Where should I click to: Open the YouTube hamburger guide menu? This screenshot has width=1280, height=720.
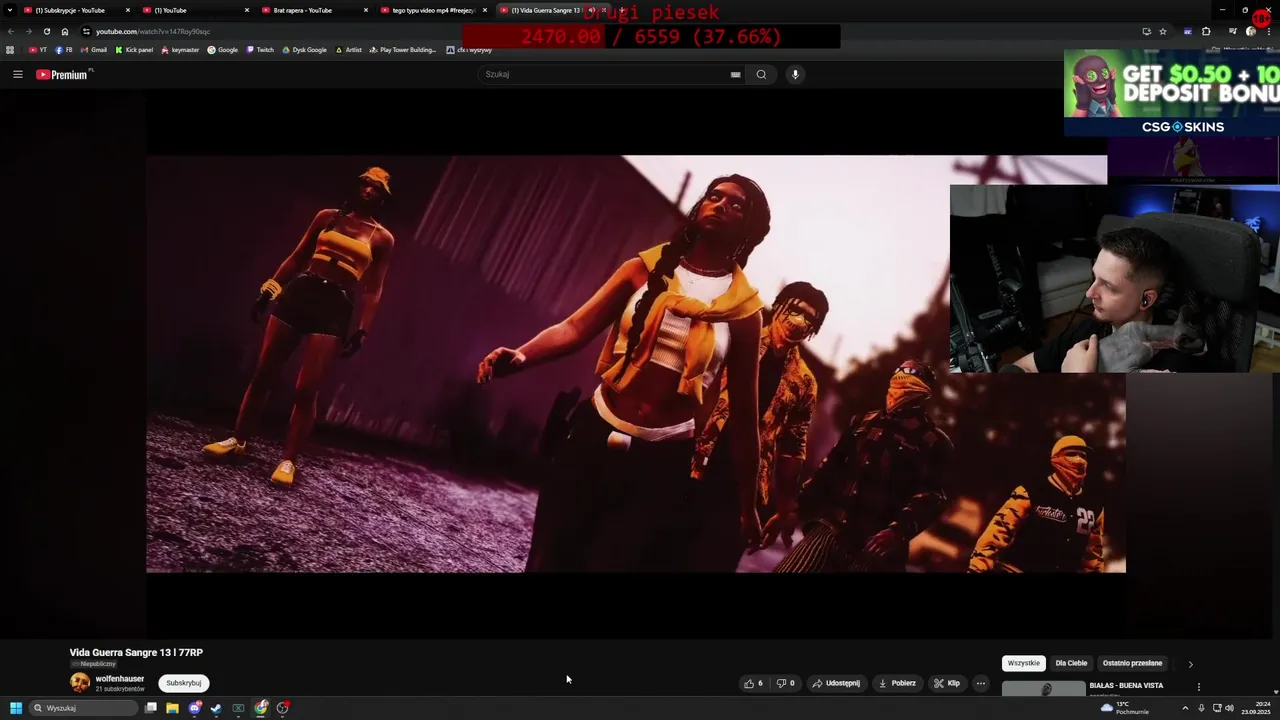17,74
